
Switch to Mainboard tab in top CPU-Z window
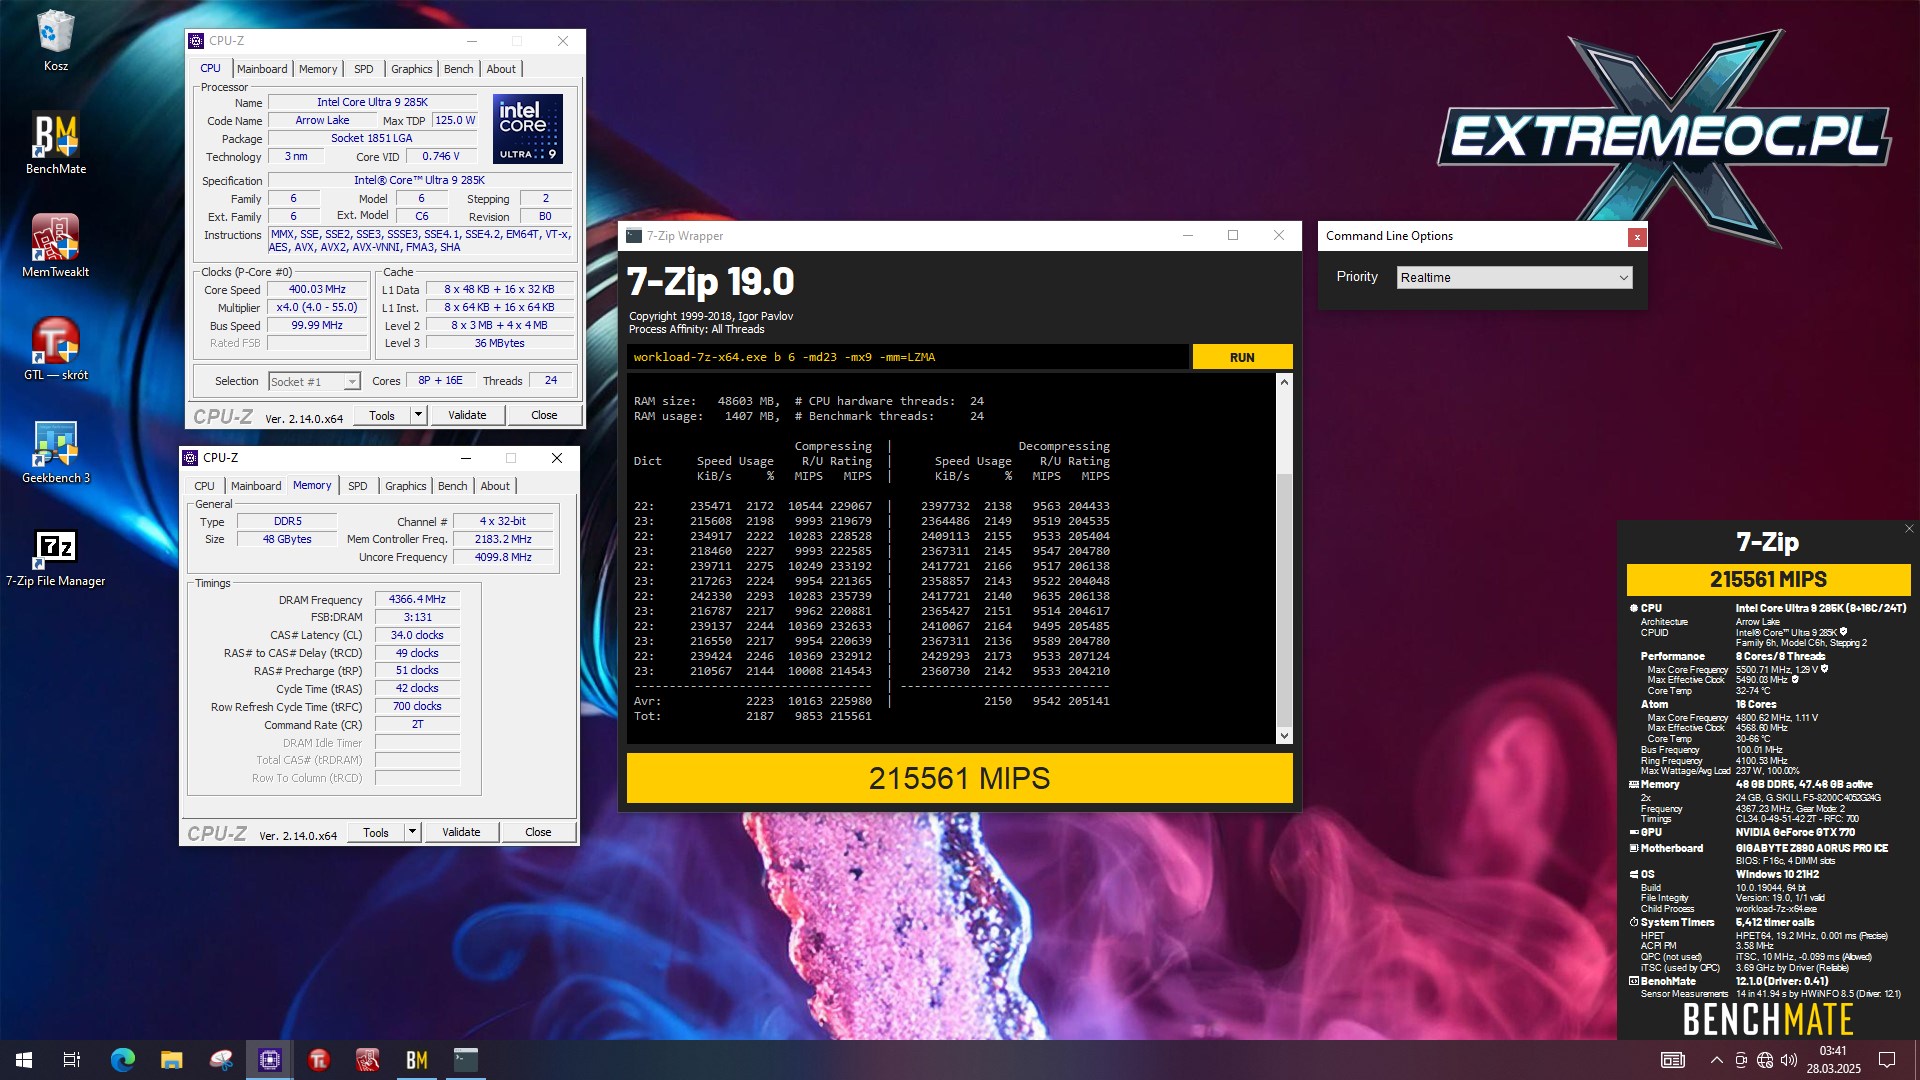[x=262, y=69]
